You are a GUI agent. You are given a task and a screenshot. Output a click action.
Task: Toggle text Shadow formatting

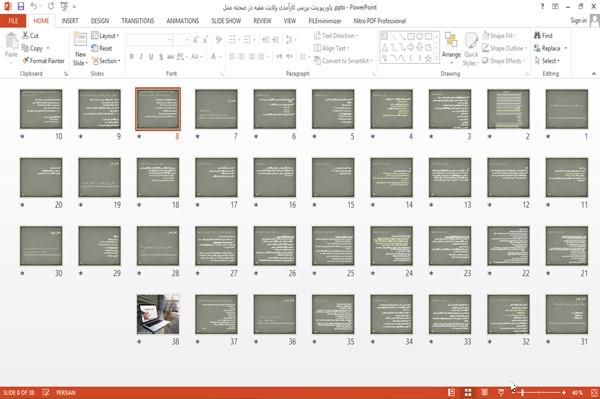tap(161, 57)
